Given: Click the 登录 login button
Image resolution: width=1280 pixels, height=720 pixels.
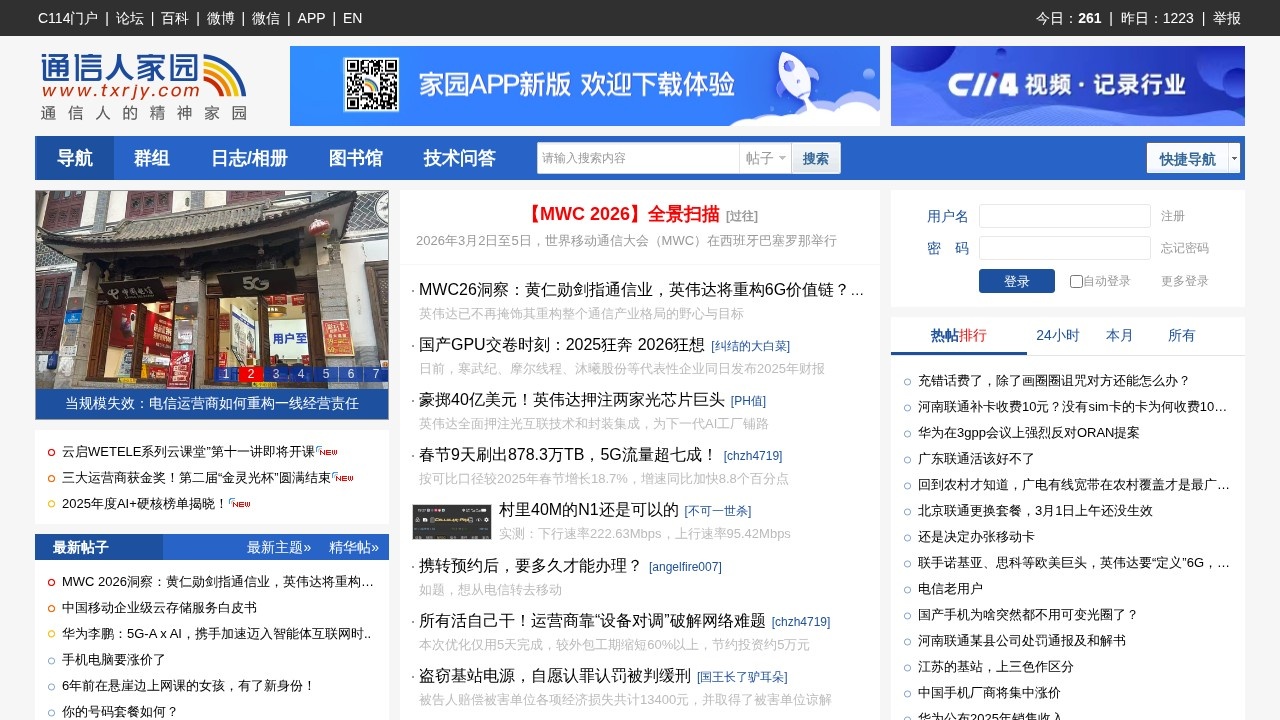Looking at the screenshot, I should pyautogui.click(x=1016, y=281).
